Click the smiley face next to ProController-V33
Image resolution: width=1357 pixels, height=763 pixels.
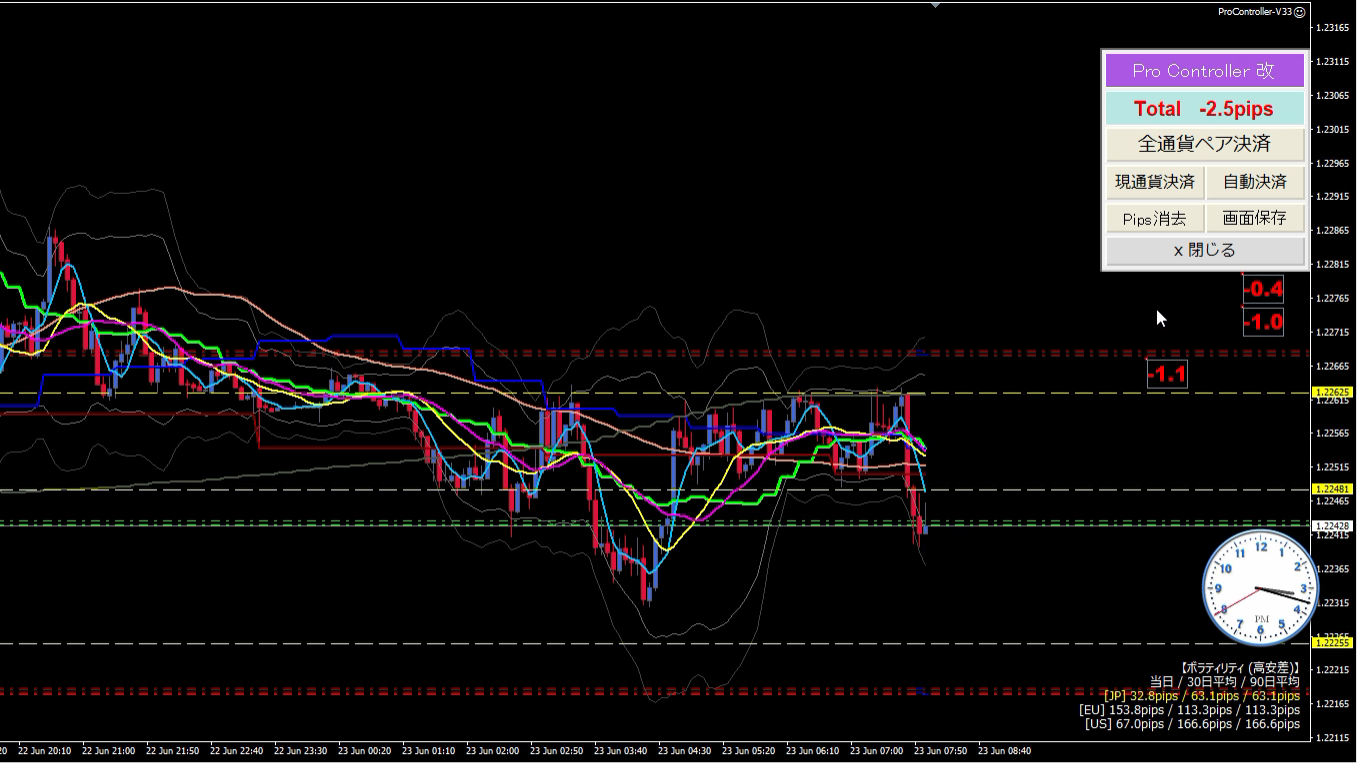point(1299,12)
